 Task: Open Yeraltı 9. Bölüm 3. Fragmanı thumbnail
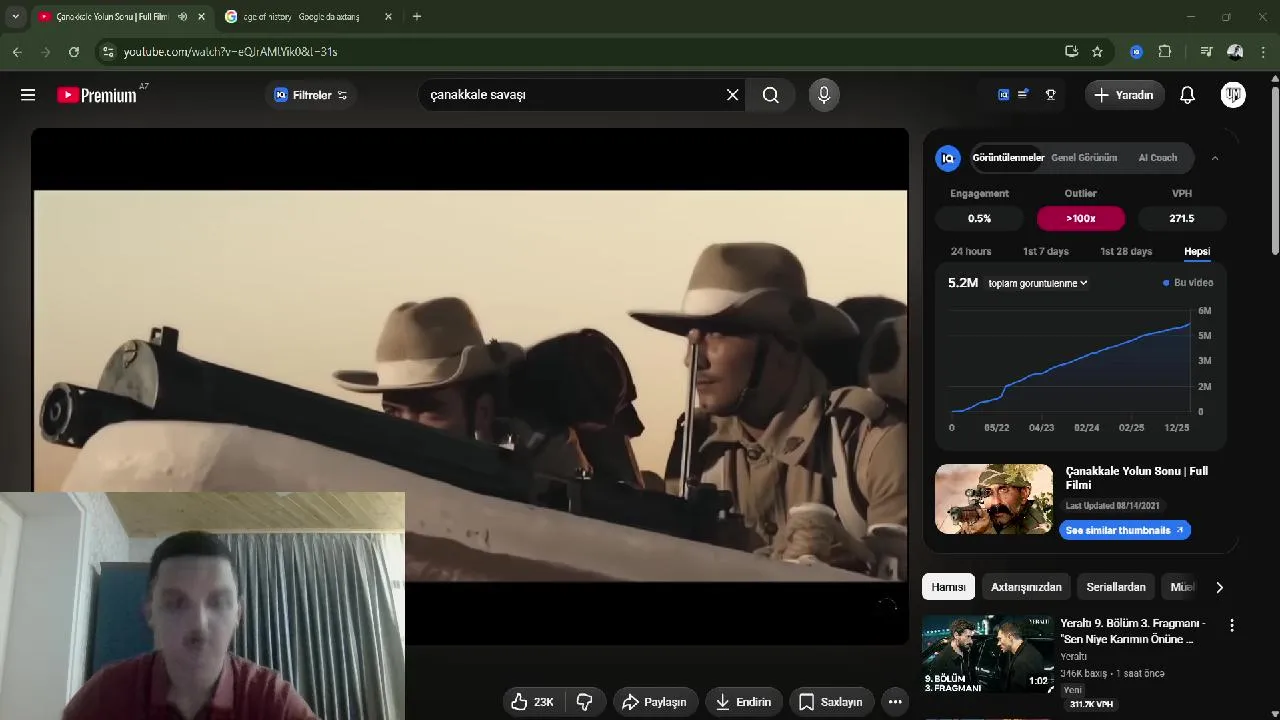(x=988, y=654)
